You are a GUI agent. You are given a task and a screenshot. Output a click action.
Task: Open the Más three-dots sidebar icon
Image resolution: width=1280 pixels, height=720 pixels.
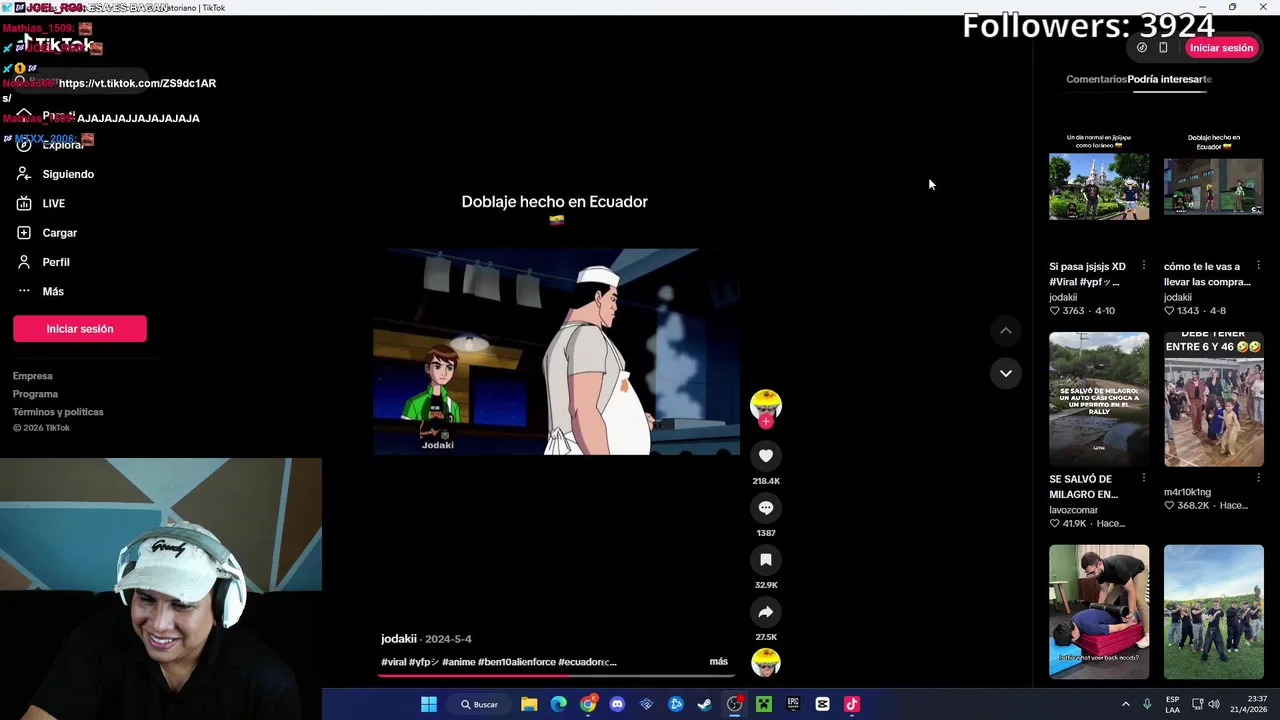click(x=24, y=291)
